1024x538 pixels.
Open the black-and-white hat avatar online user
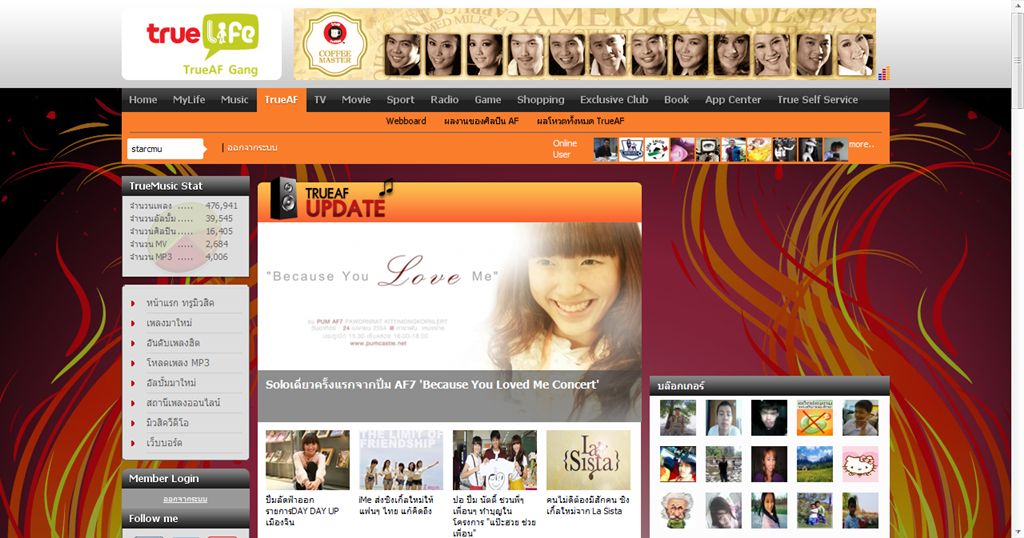[x=810, y=150]
